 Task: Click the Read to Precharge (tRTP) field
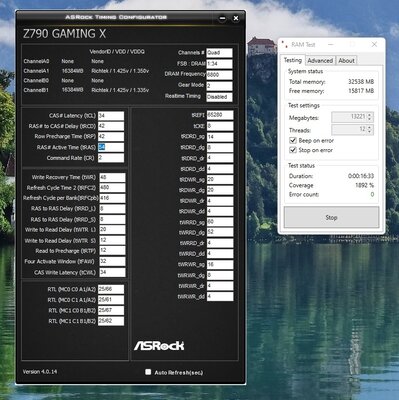coord(112,251)
